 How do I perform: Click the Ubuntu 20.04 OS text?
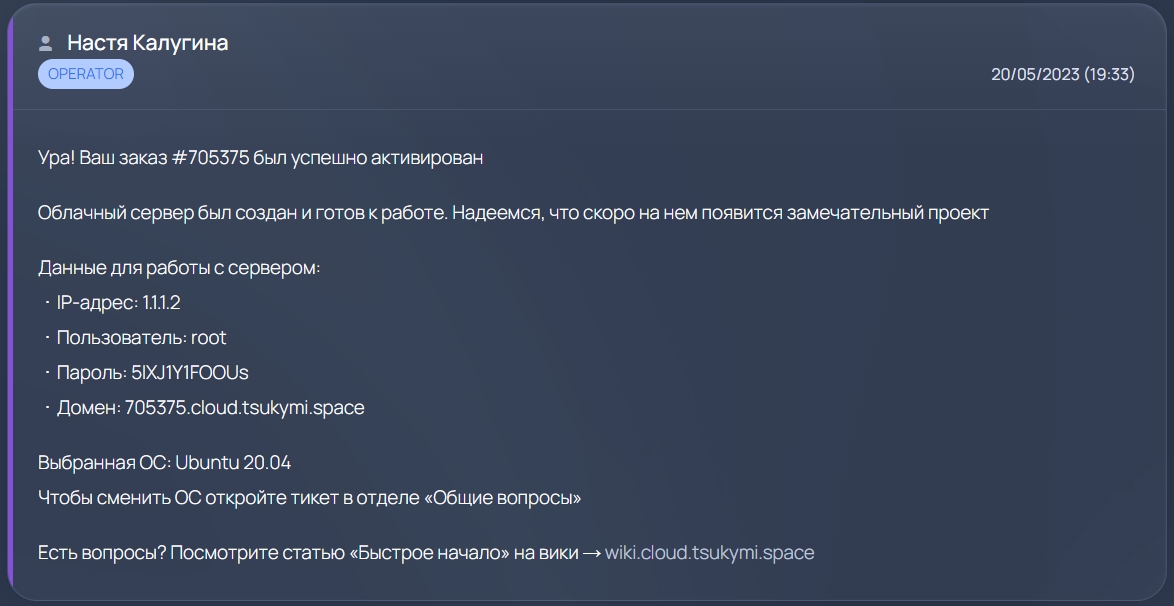[233, 463]
